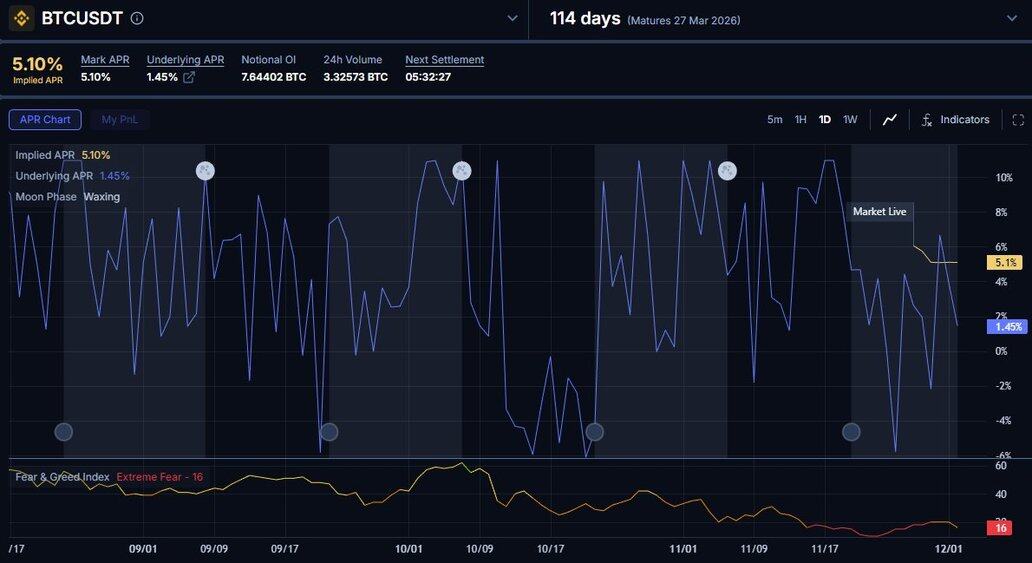Click the Mark APR label link
Viewport: 1032px width, 563px height.
coord(105,60)
